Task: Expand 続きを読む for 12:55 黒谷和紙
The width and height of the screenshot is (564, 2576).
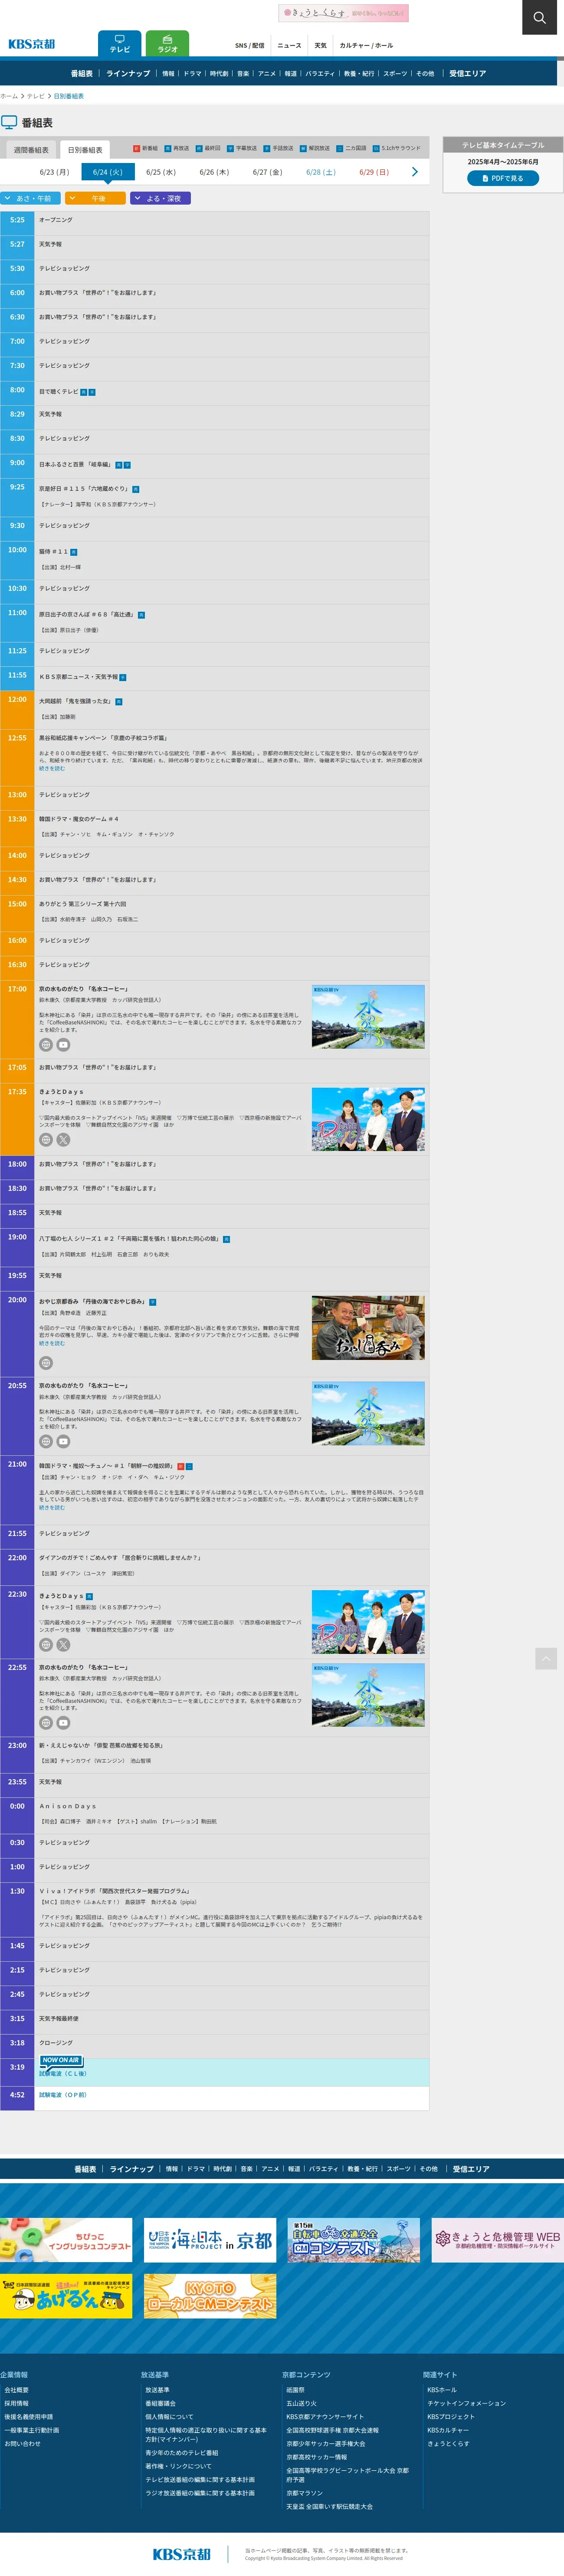Action: tap(52, 769)
